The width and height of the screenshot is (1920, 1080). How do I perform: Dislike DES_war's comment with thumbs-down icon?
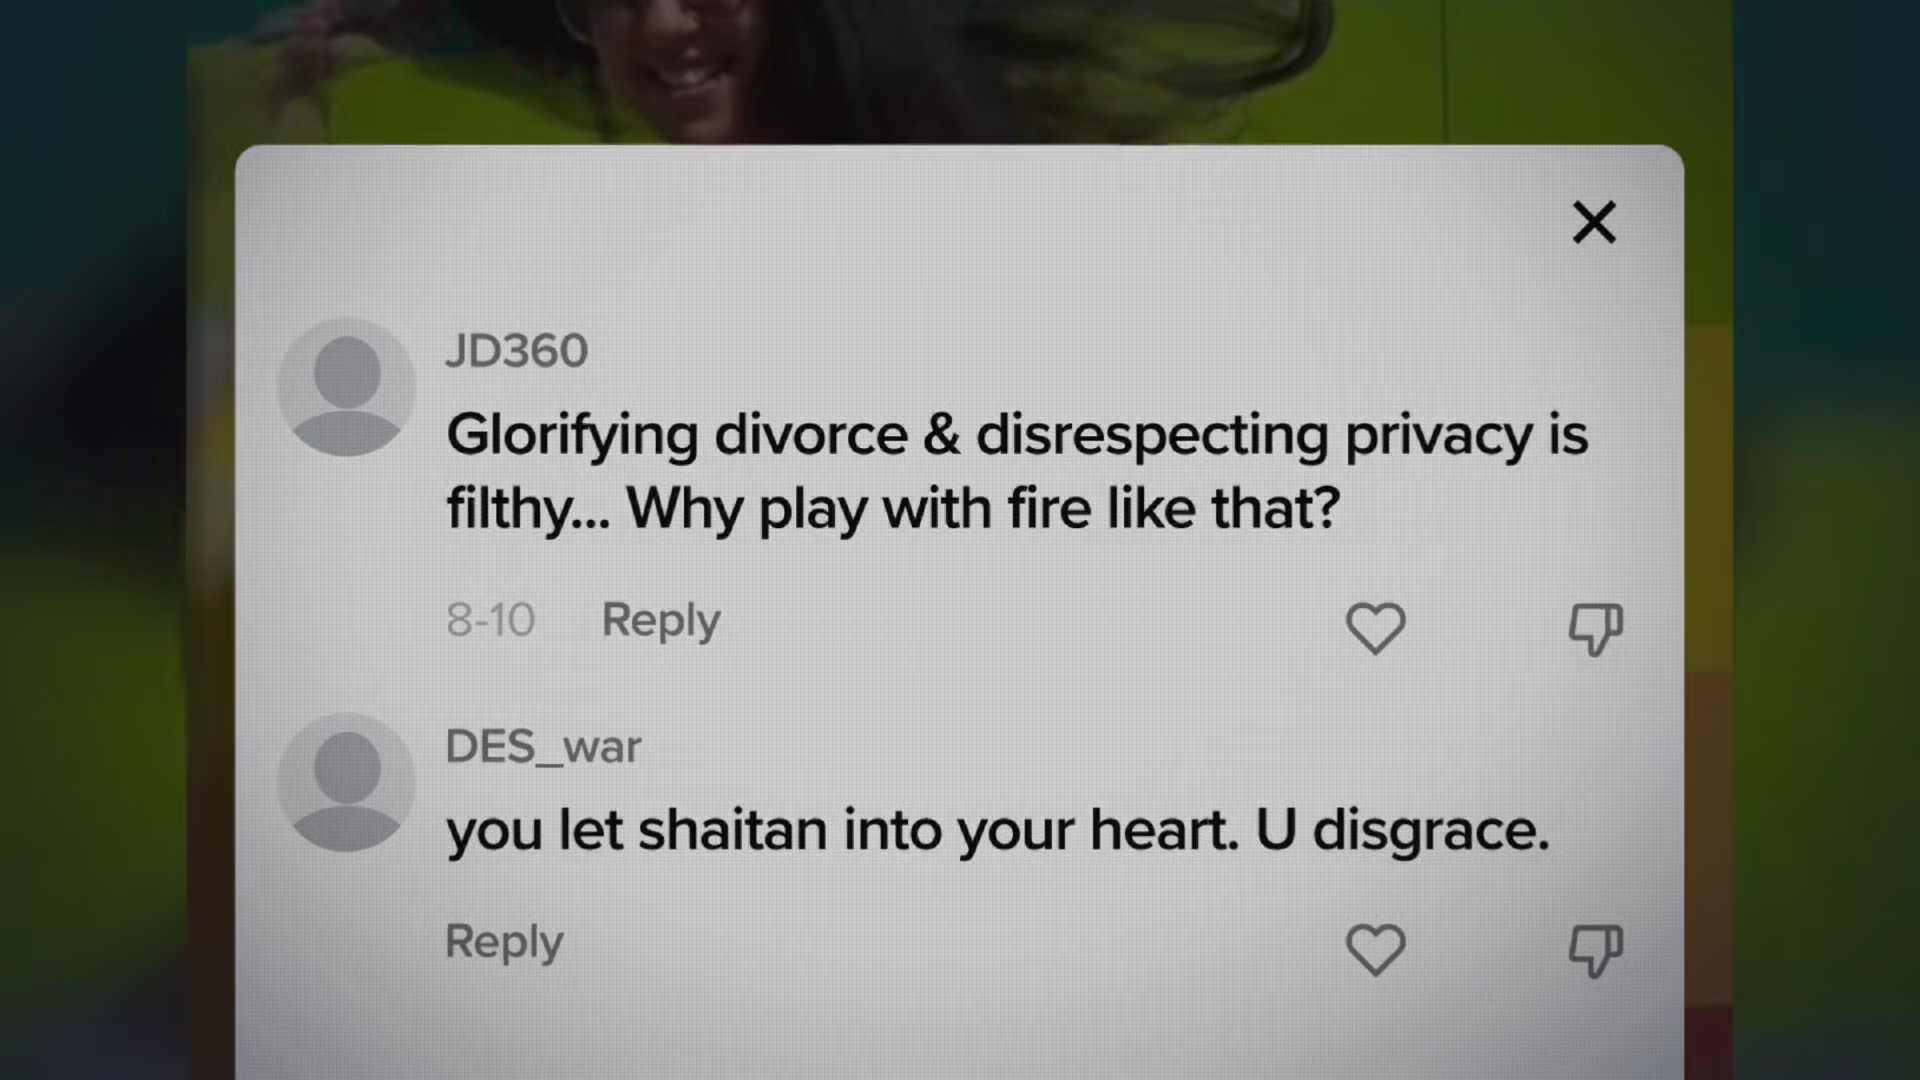click(1595, 950)
